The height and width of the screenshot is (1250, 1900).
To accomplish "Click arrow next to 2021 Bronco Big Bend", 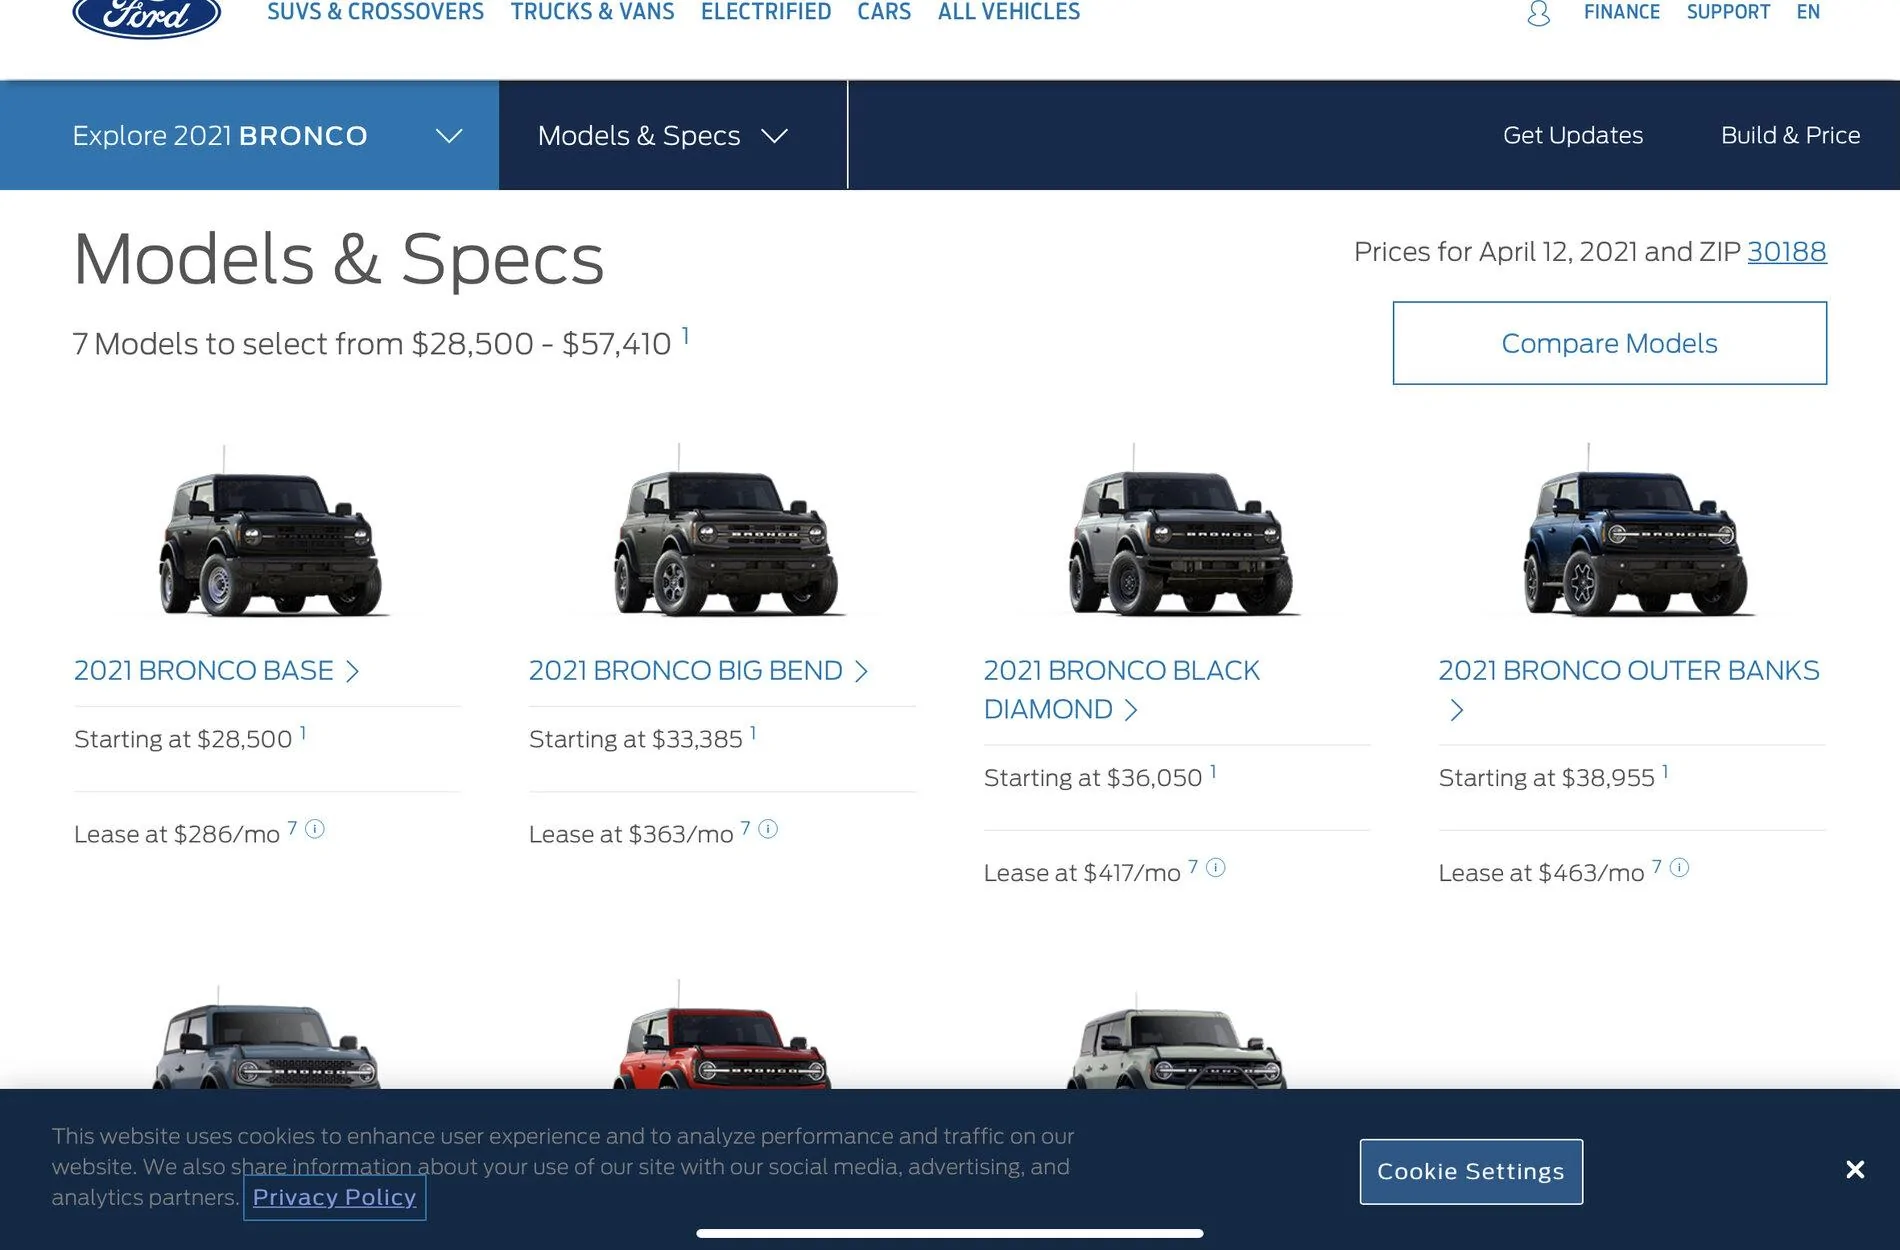I will (x=861, y=671).
